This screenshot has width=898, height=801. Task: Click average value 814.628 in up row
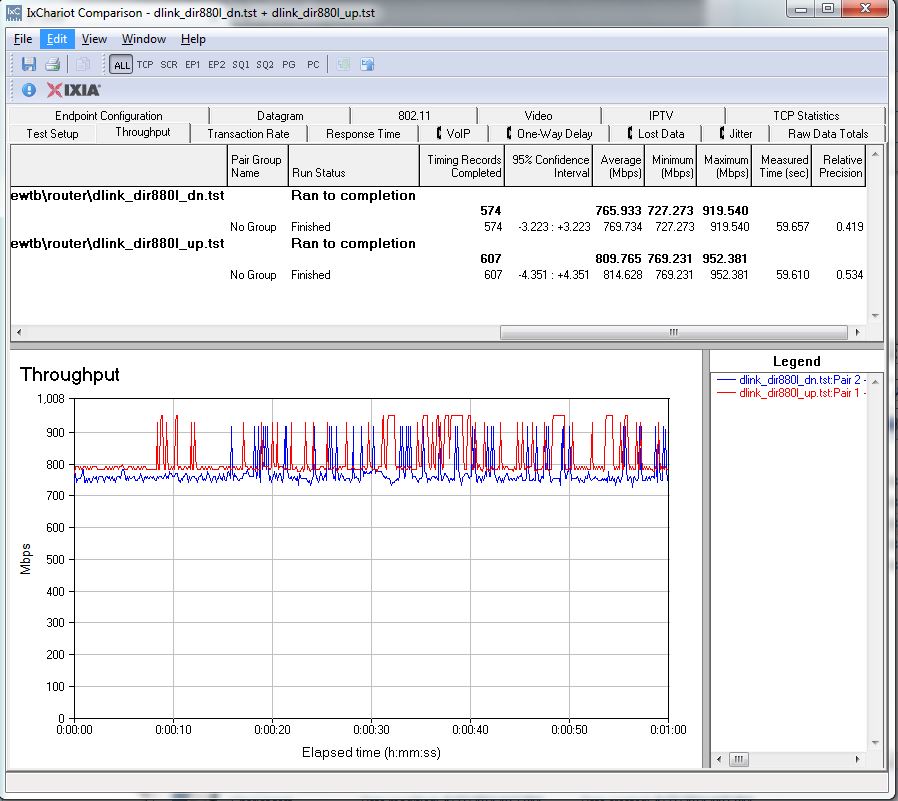(x=623, y=275)
